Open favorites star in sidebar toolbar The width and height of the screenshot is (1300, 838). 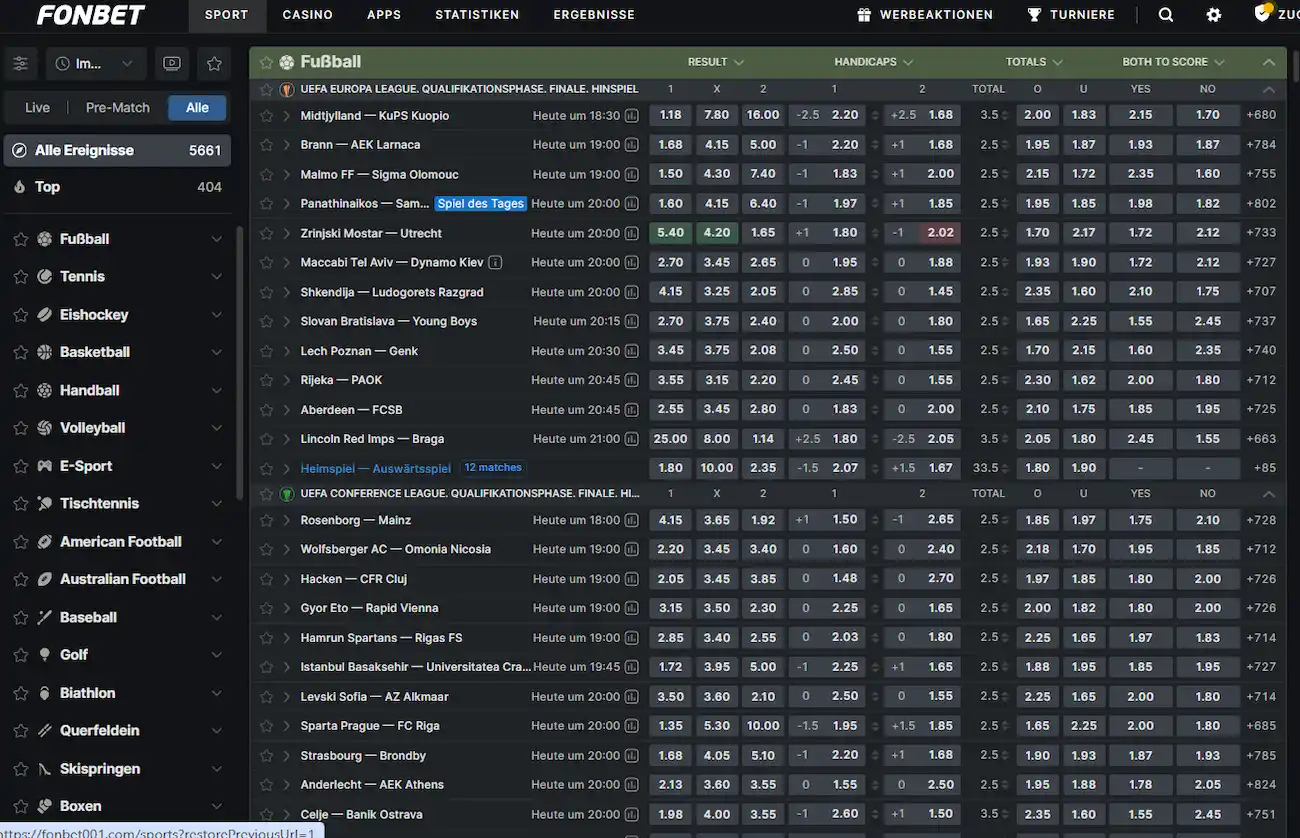214,64
